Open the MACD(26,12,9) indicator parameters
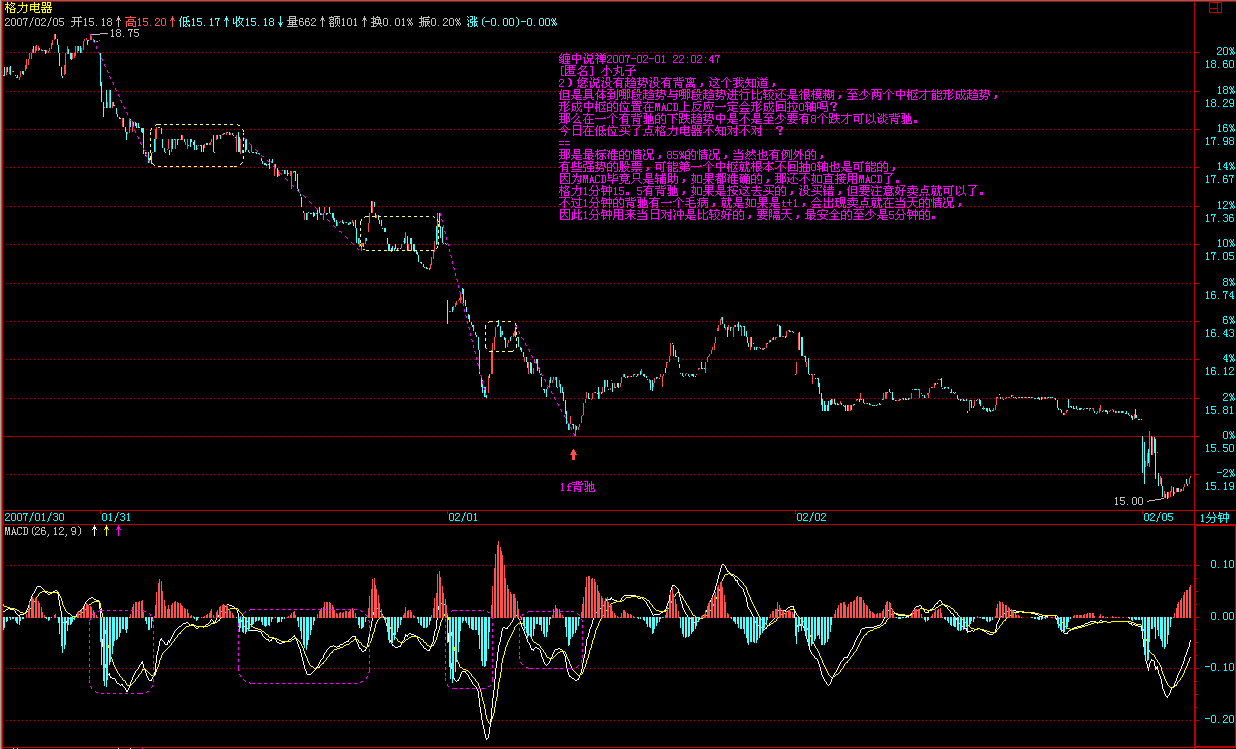Screen dimensions: 1236x749 pos(44,530)
